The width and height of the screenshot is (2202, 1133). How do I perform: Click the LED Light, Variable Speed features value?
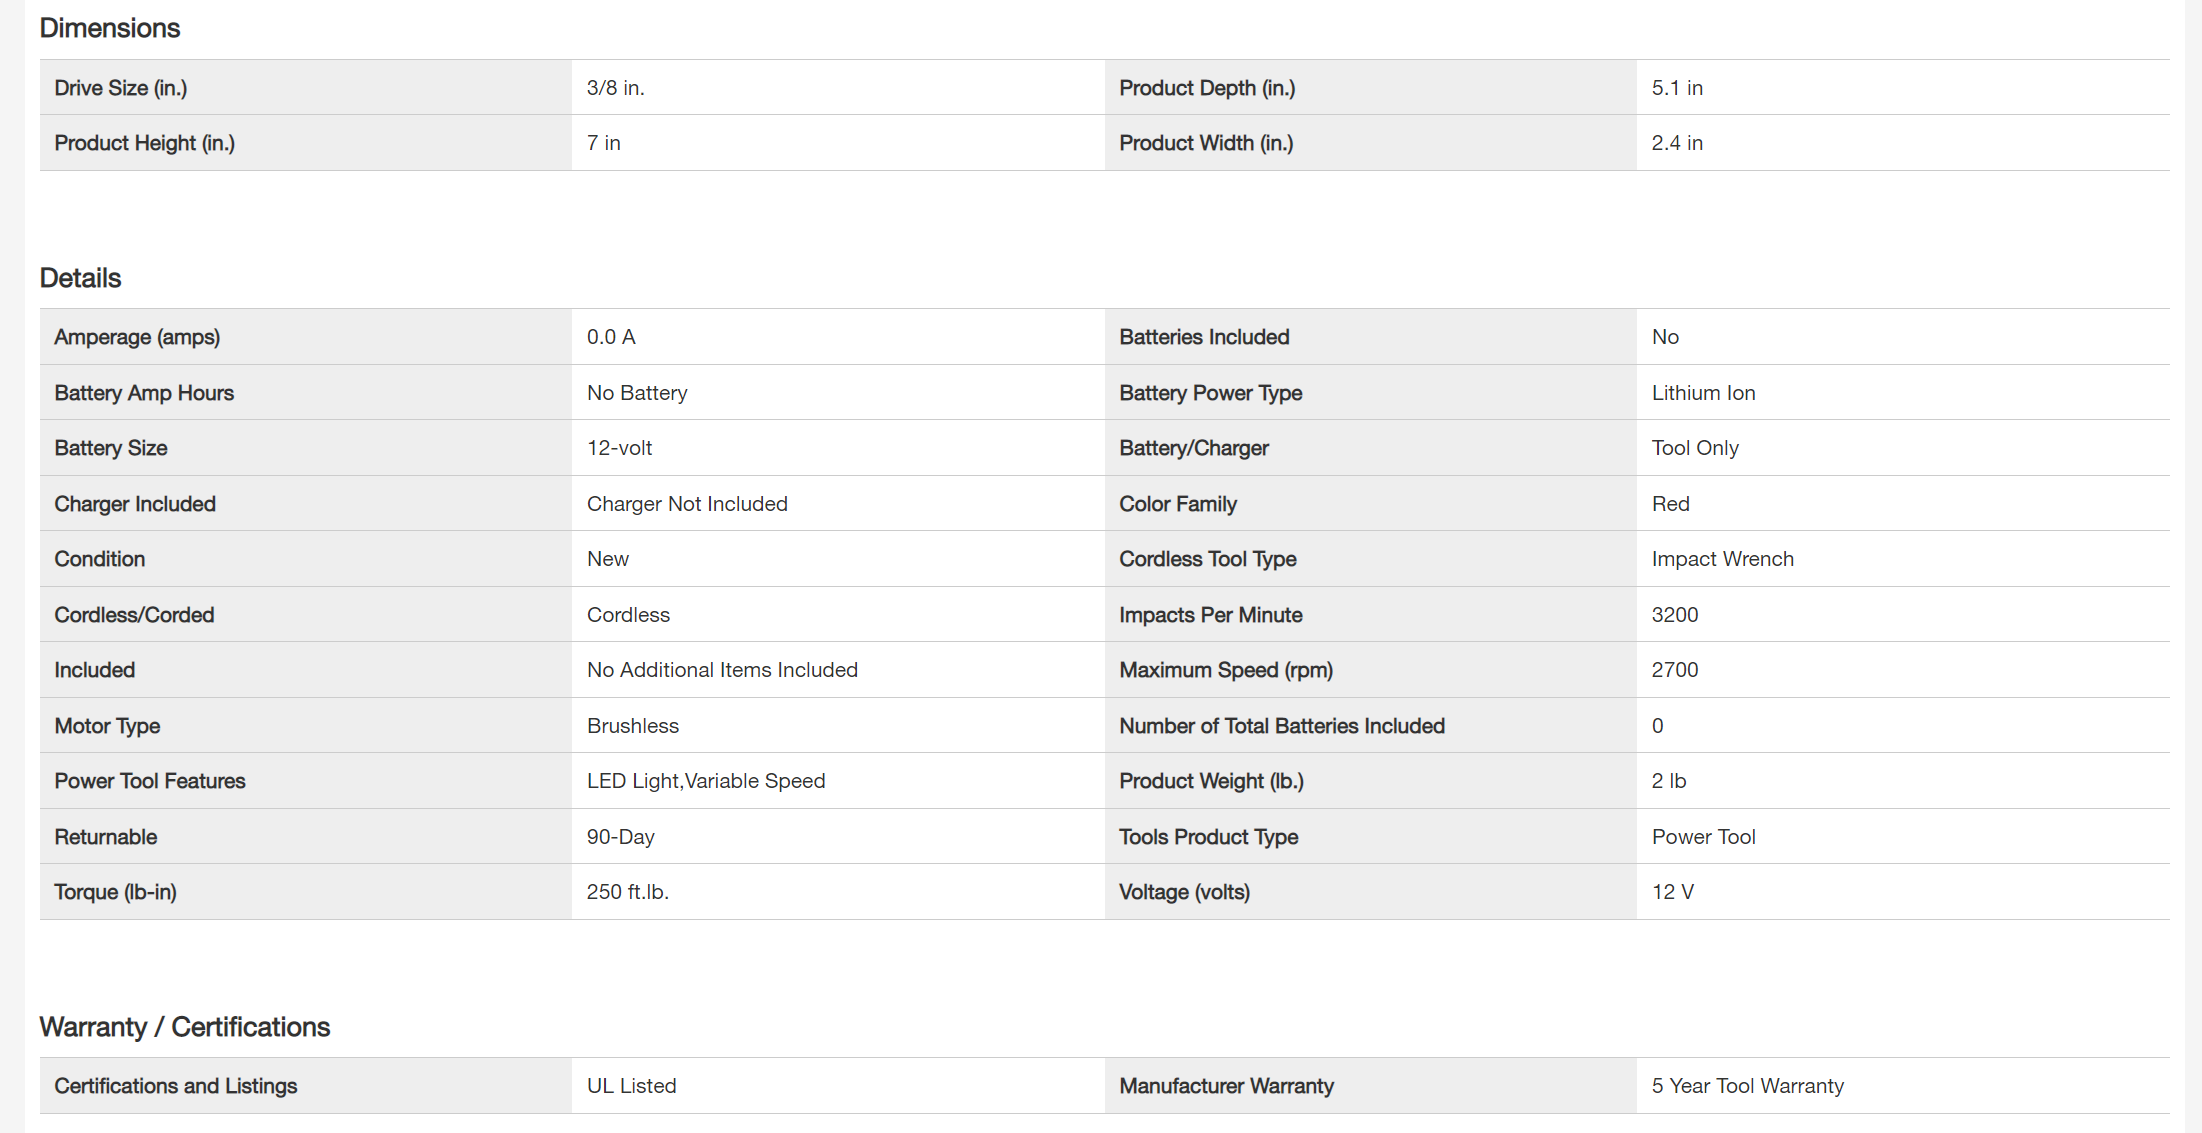(x=706, y=781)
